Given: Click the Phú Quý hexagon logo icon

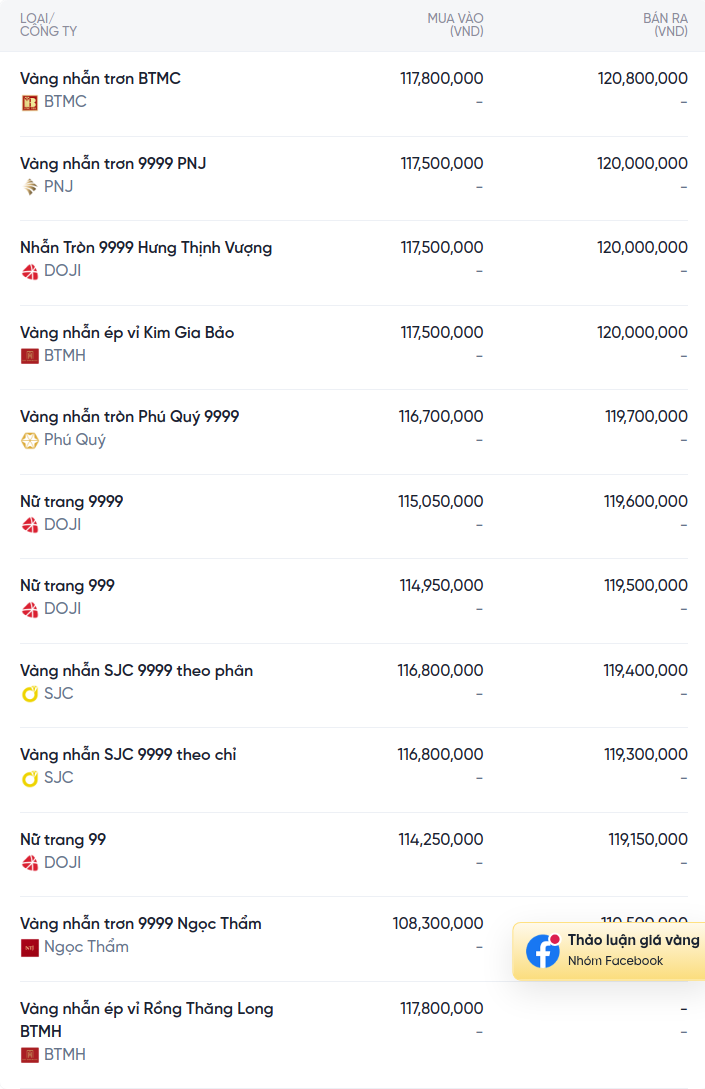Looking at the screenshot, I should pyautogui.click(x=30, y=440).
